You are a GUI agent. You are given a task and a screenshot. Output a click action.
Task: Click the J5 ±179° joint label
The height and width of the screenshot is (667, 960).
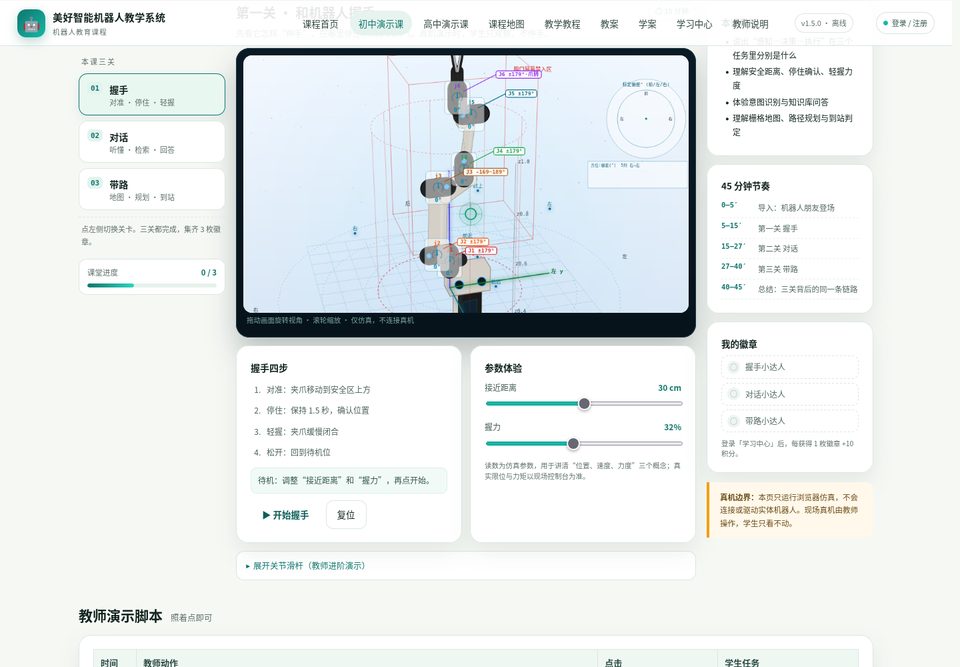[x=521, y=94]
